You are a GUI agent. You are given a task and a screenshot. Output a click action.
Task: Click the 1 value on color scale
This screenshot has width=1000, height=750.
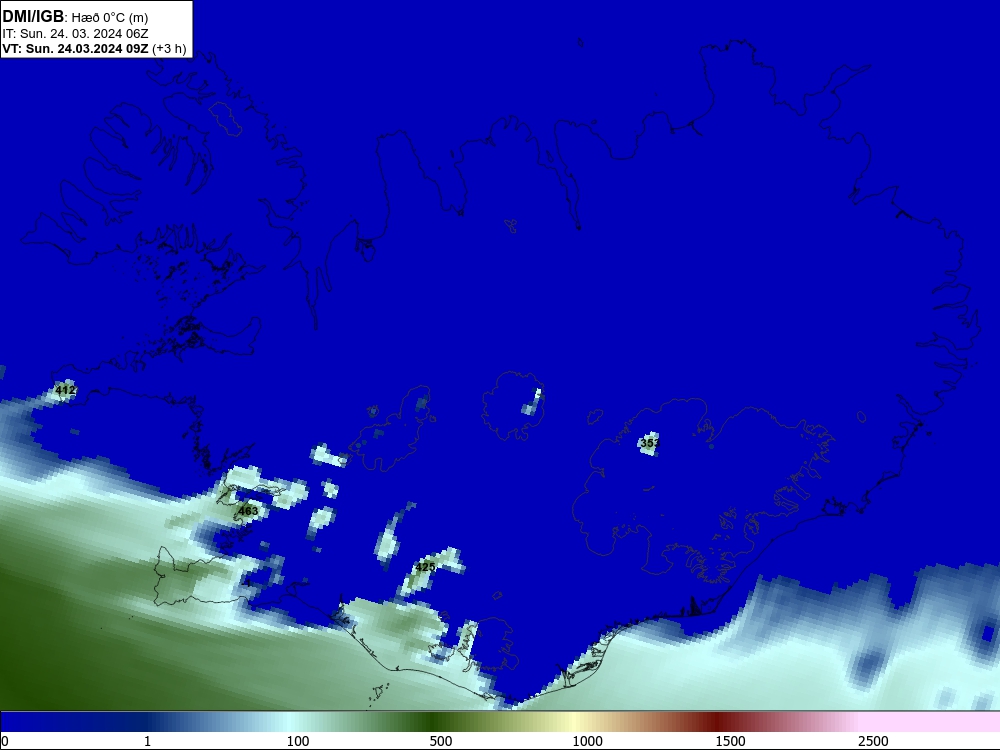147,741
